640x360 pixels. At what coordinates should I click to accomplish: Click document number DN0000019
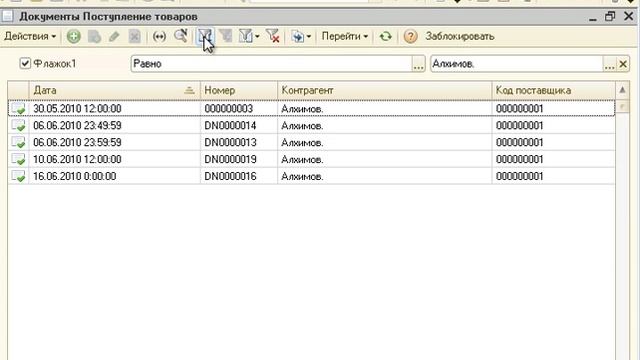[x=230, y=159]
